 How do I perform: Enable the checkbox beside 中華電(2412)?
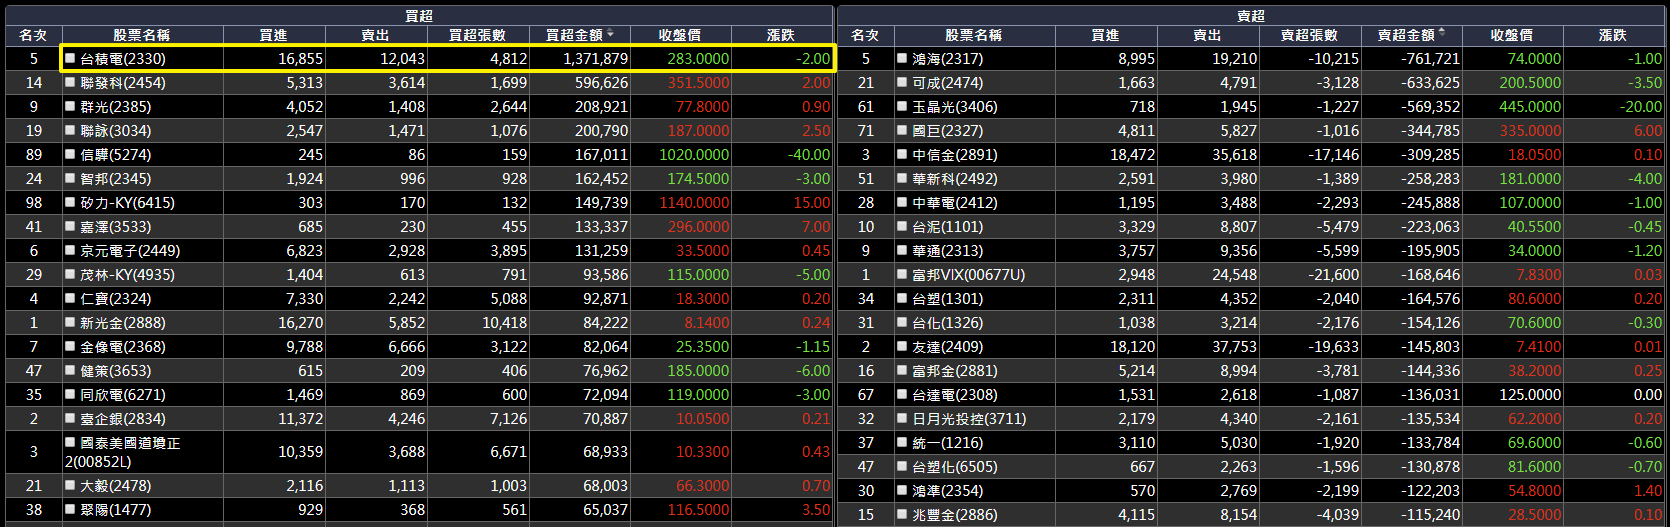pos(902,203)
